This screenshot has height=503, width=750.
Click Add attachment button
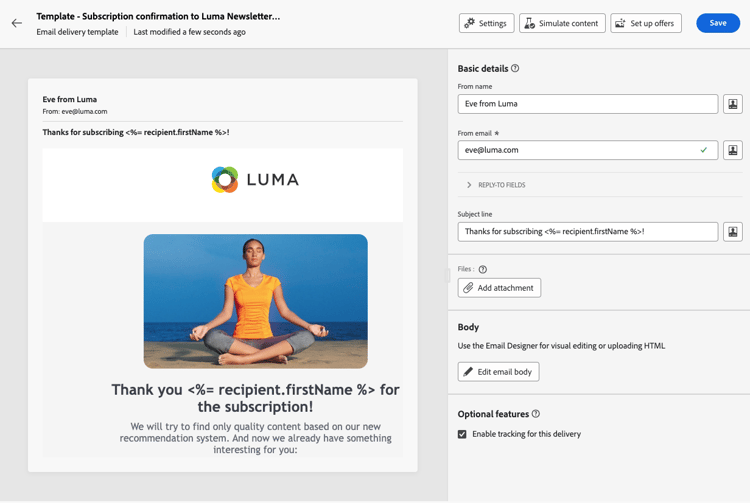click(499, 288)
